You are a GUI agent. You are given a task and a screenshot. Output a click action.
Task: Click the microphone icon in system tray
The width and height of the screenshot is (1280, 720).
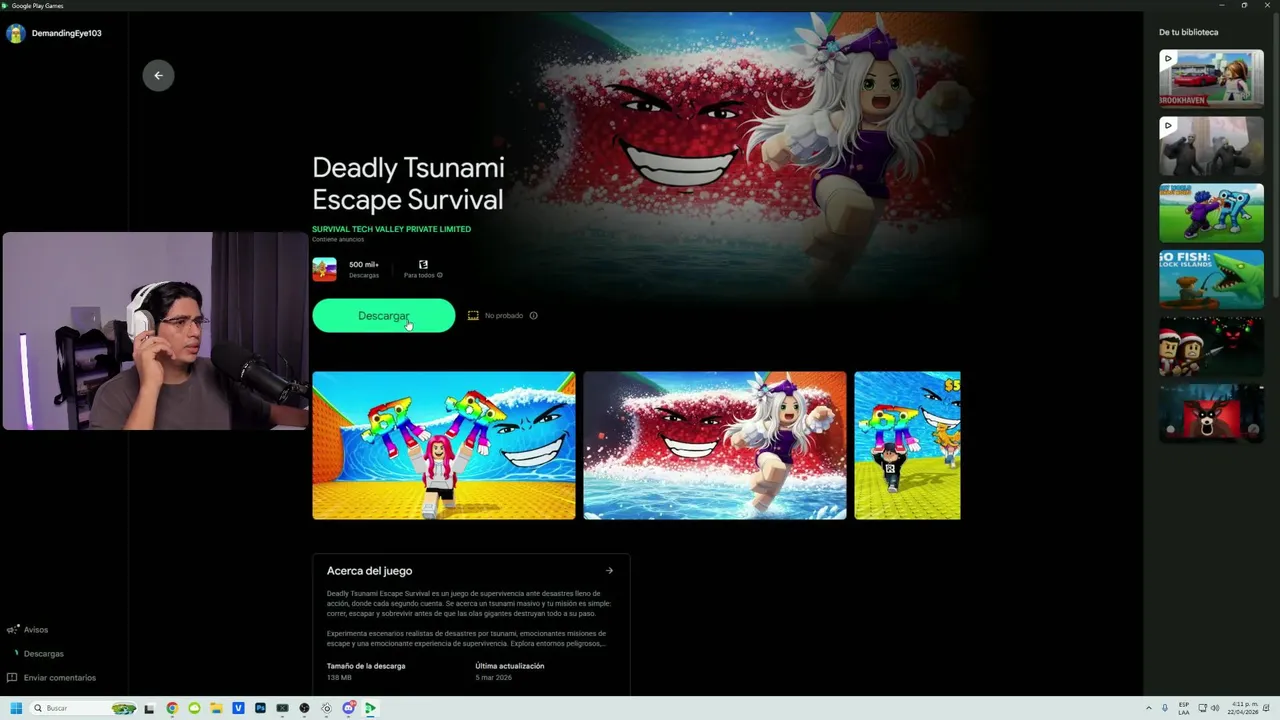tap(1165, 708)
